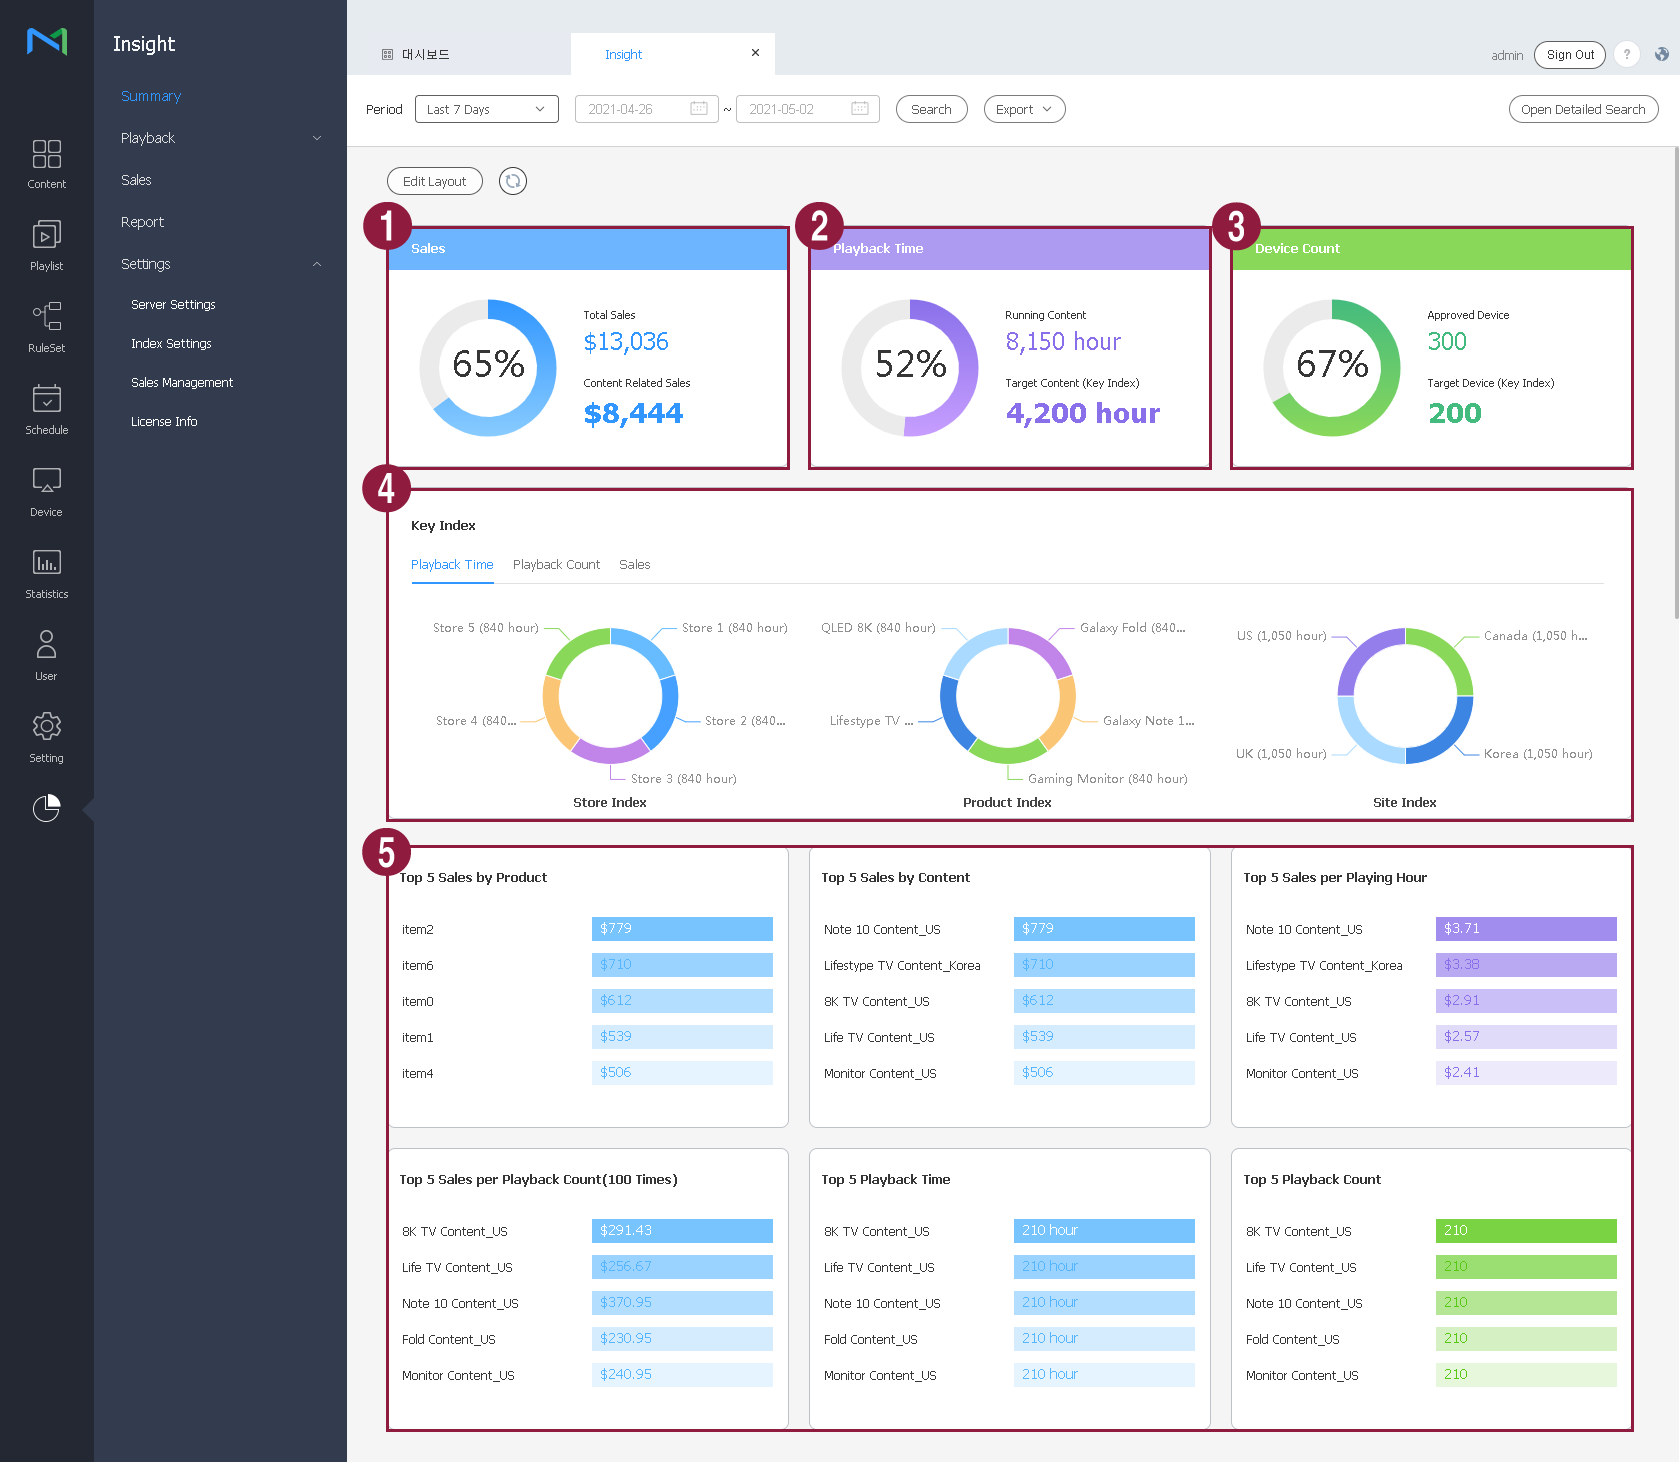Select the Sales tab in Key Index
The width and height of the screenshot is (1680, 1462).
[634, 565]
